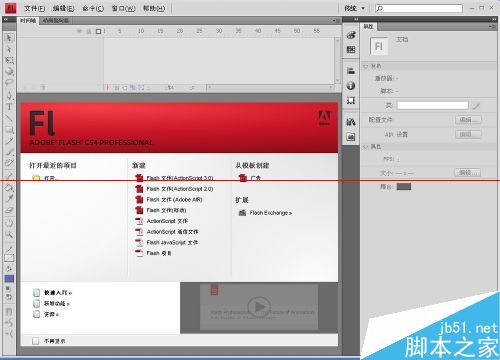Open the Info panel from the dock
The width and height of the screenshot is (500, 360).
pyautogui.click(x=351, y=86)
